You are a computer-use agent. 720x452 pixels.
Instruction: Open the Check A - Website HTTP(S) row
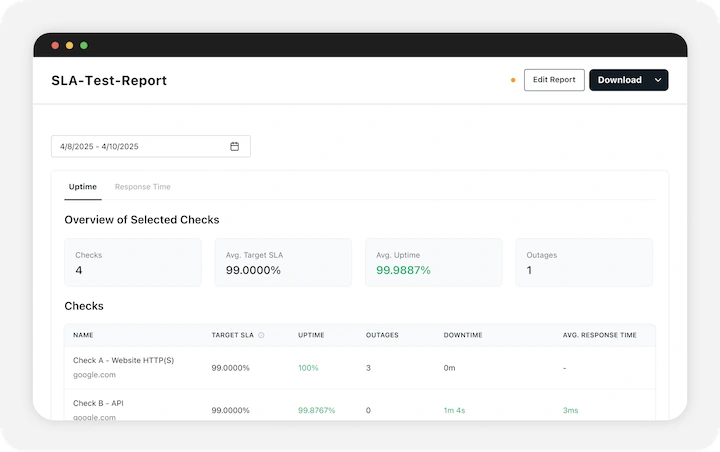click(x=124, y=360)
